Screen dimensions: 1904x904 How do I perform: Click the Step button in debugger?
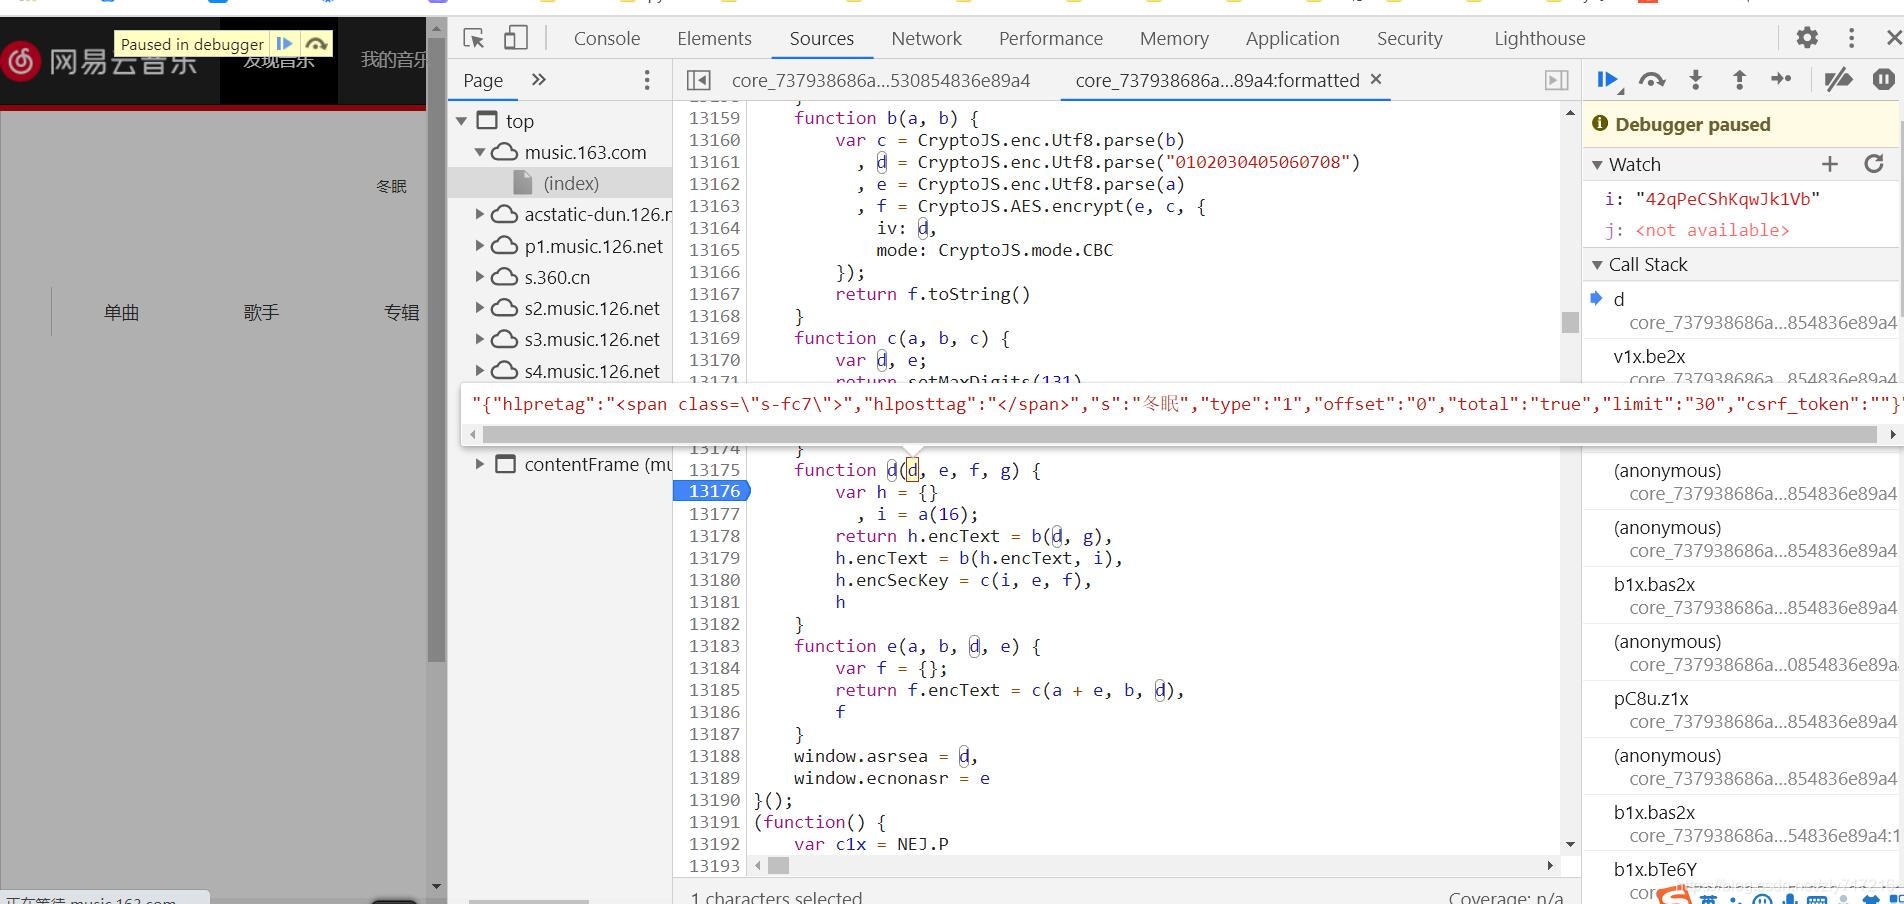point(1782,80)
